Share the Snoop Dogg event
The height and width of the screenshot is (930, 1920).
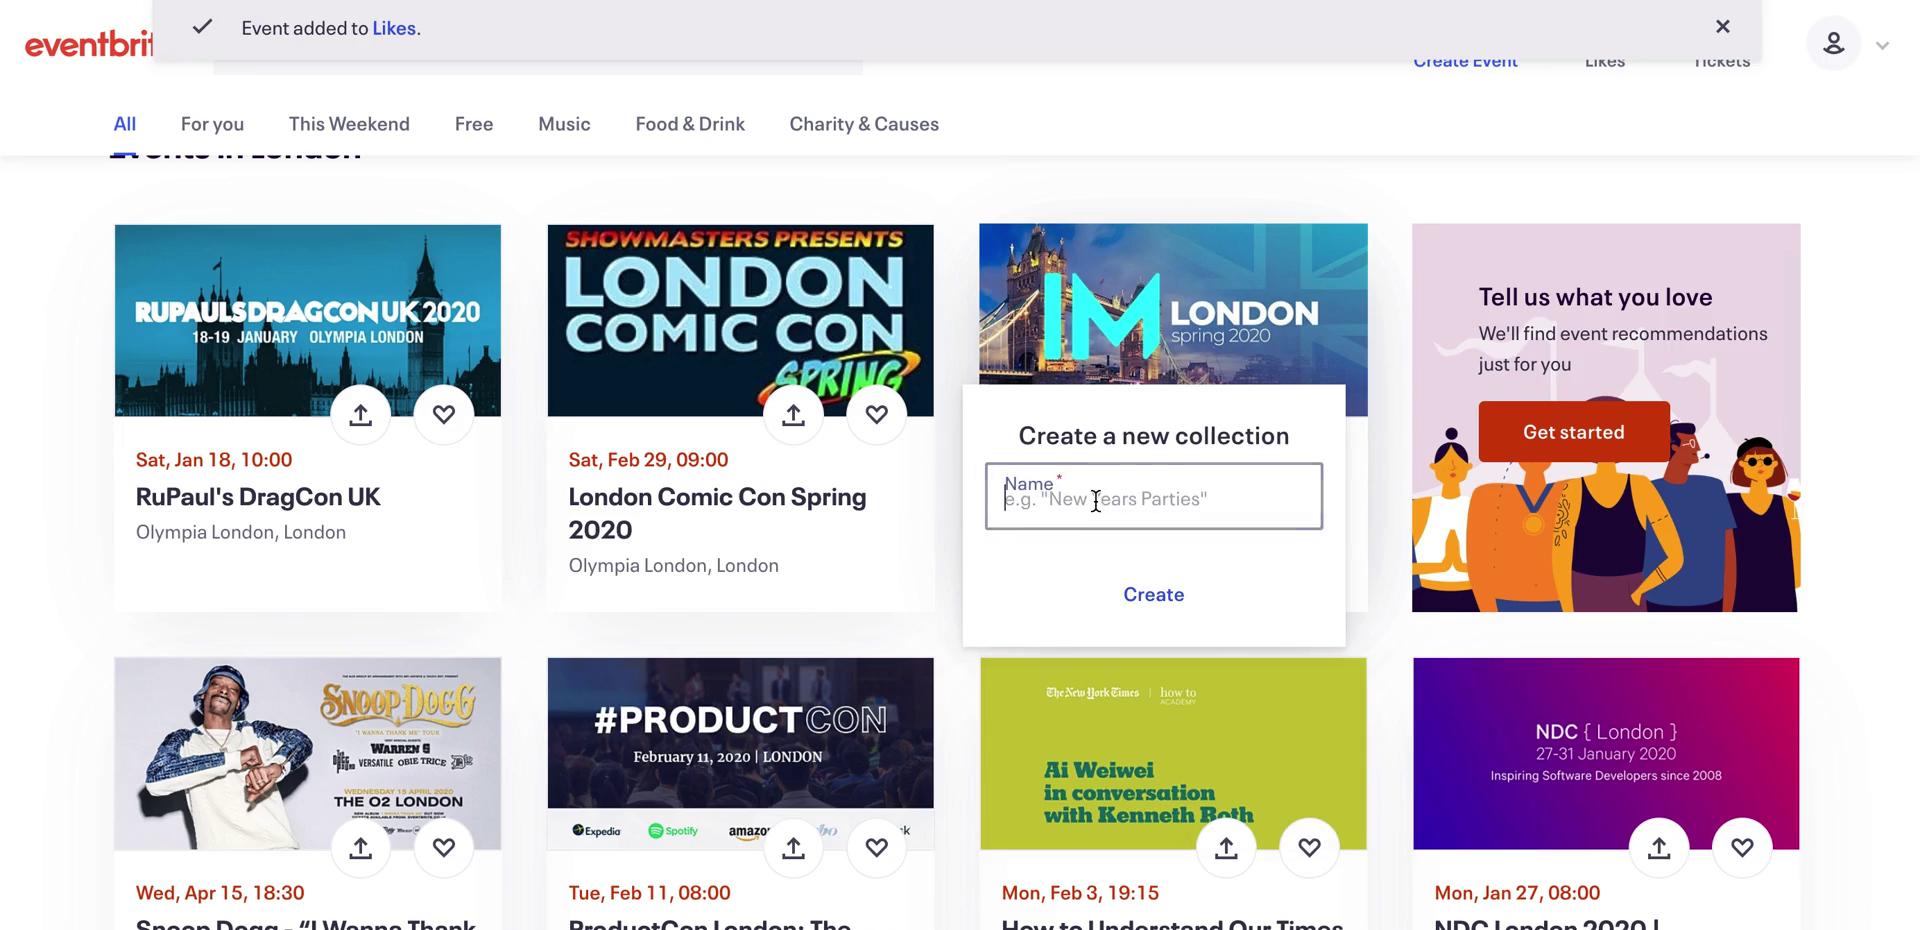pyautogui.click(x=361, y=848)
